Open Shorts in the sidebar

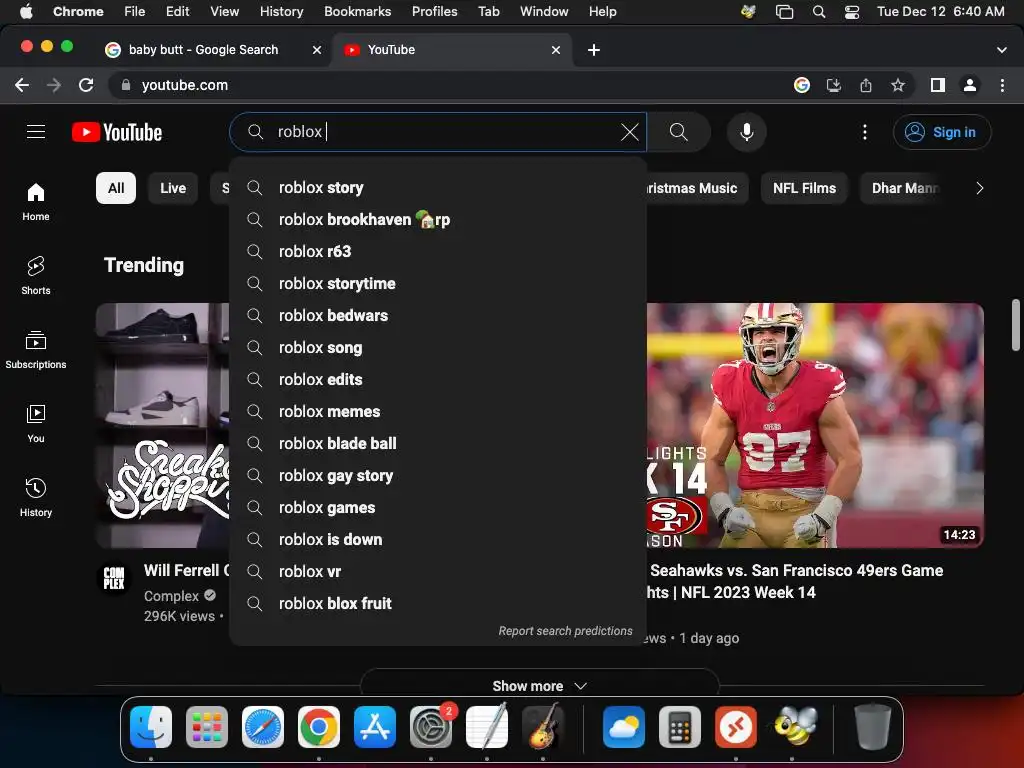36,276
